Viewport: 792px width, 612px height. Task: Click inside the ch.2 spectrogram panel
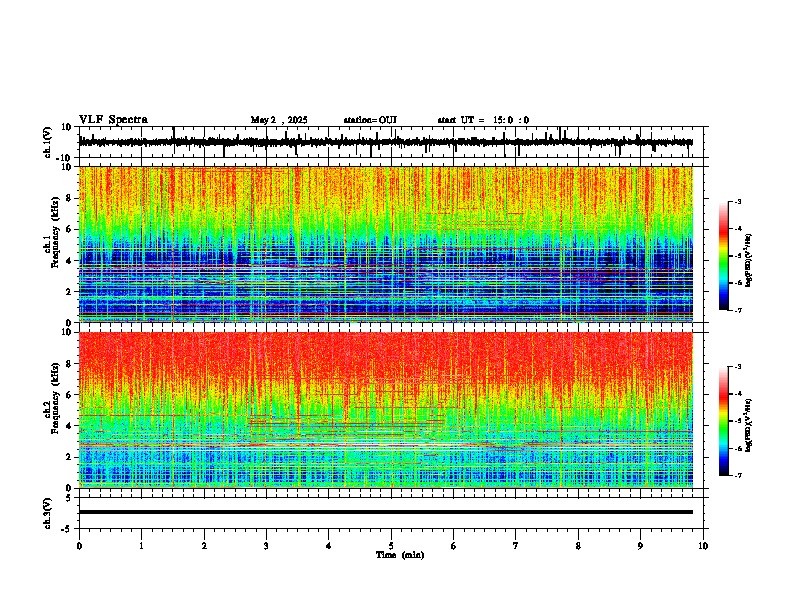(x=385, y=410)
